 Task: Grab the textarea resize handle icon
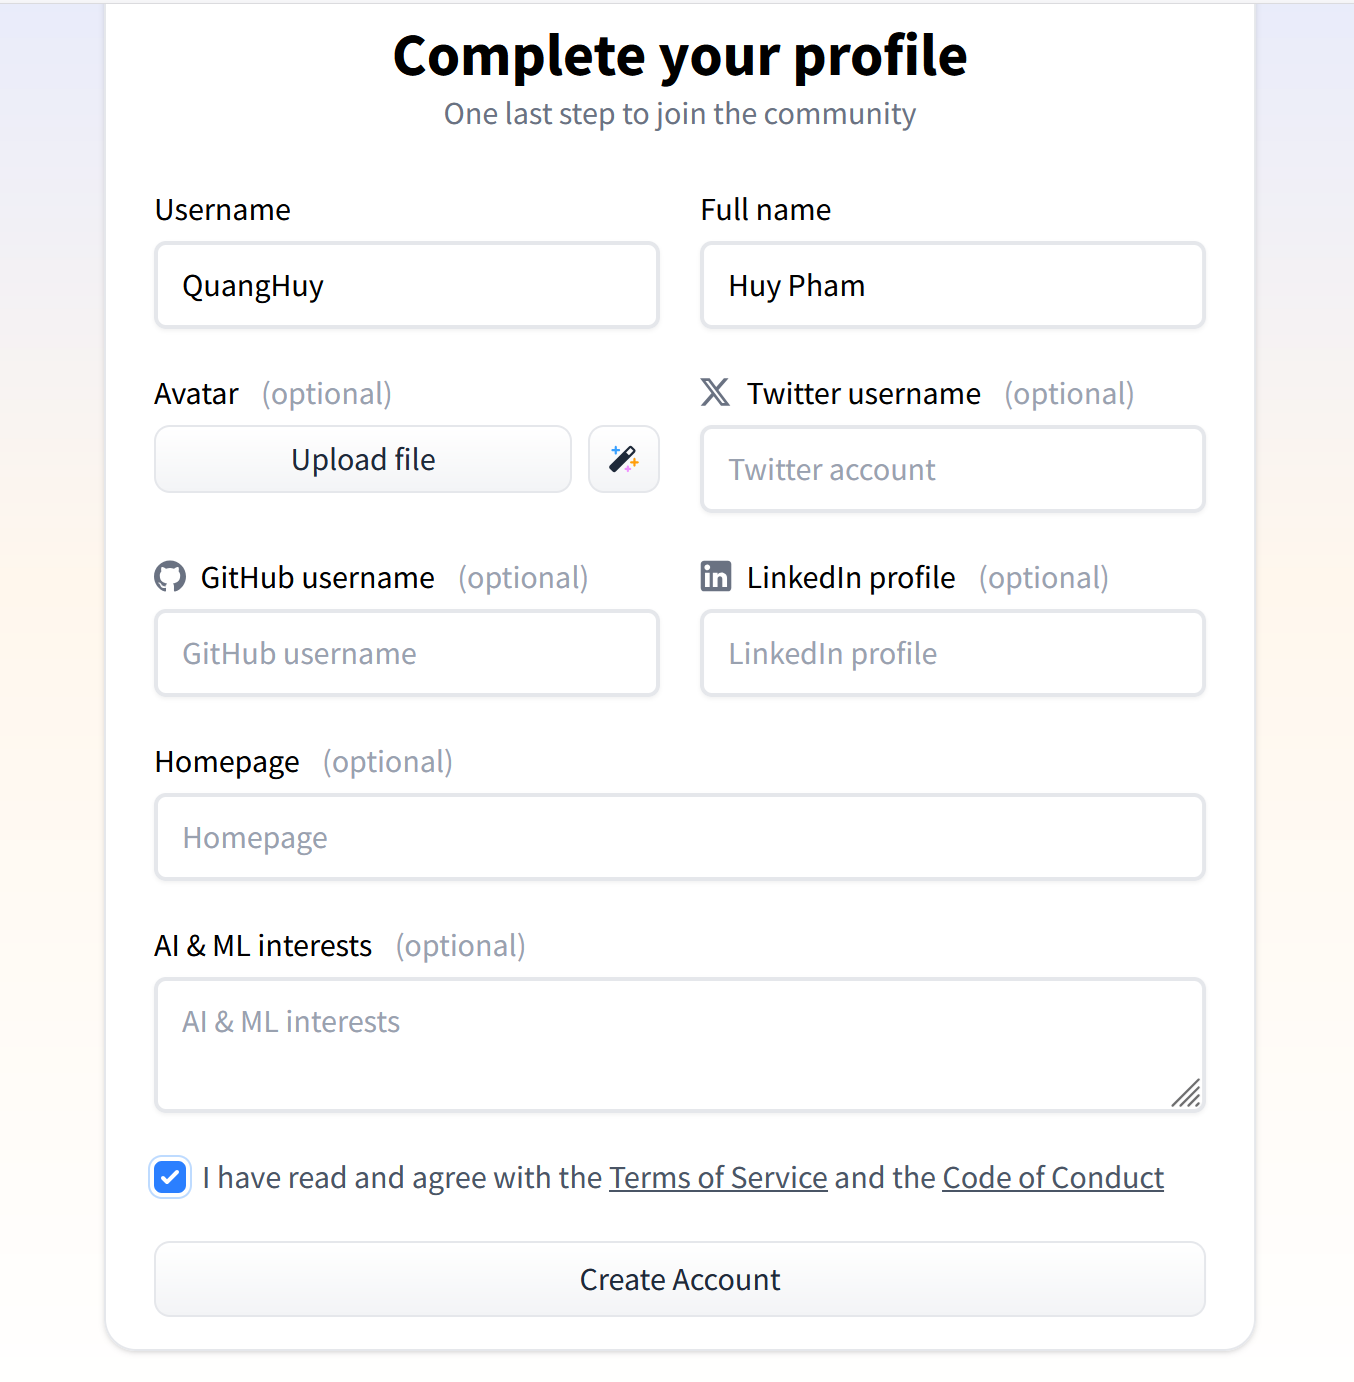pyautogui.click(x=1186, y=1093)
